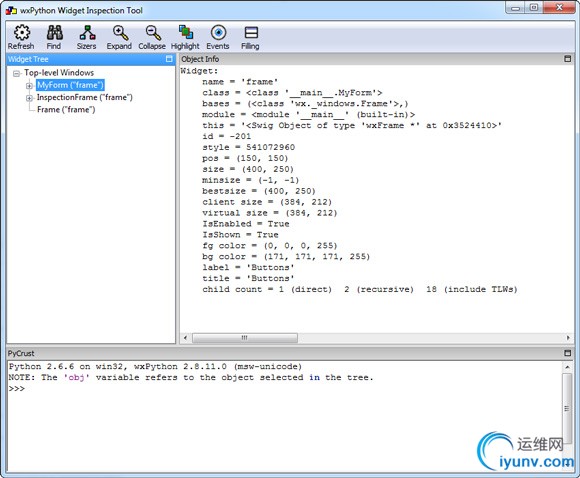This screenshot has width=580, height=478.
Task: Click the wxPython title bar app icon
Action: (x=11, y=10)
